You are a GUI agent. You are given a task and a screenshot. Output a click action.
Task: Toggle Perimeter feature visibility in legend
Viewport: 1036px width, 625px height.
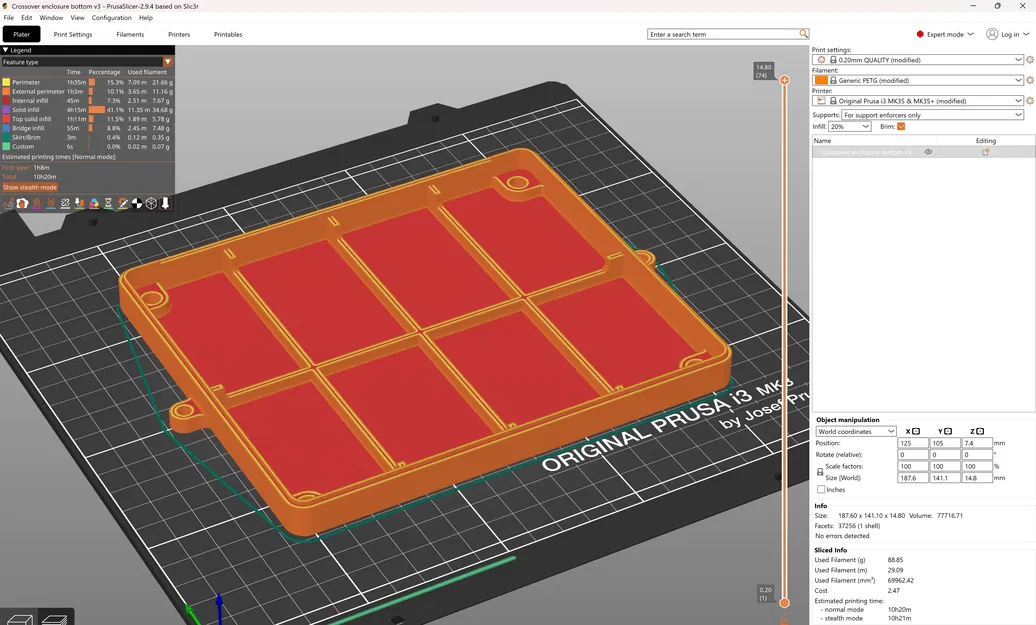click(x=87, y=83)
